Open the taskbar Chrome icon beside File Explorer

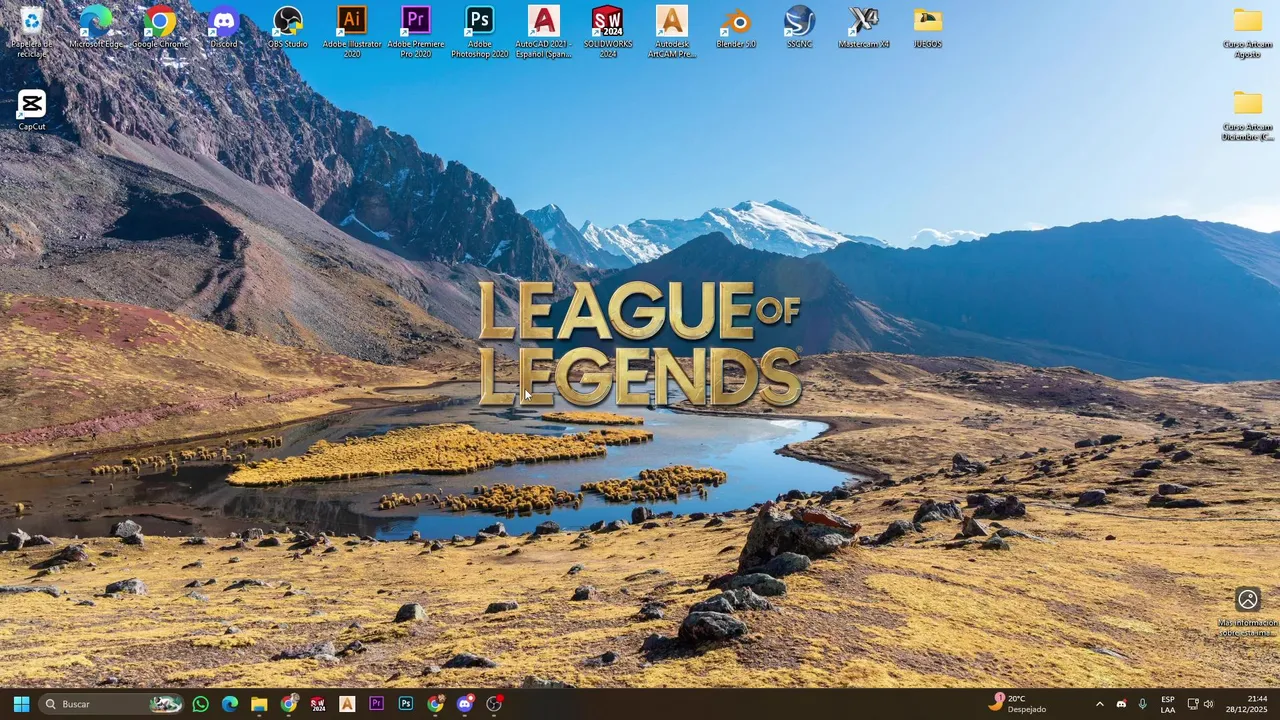pos(289,704)
